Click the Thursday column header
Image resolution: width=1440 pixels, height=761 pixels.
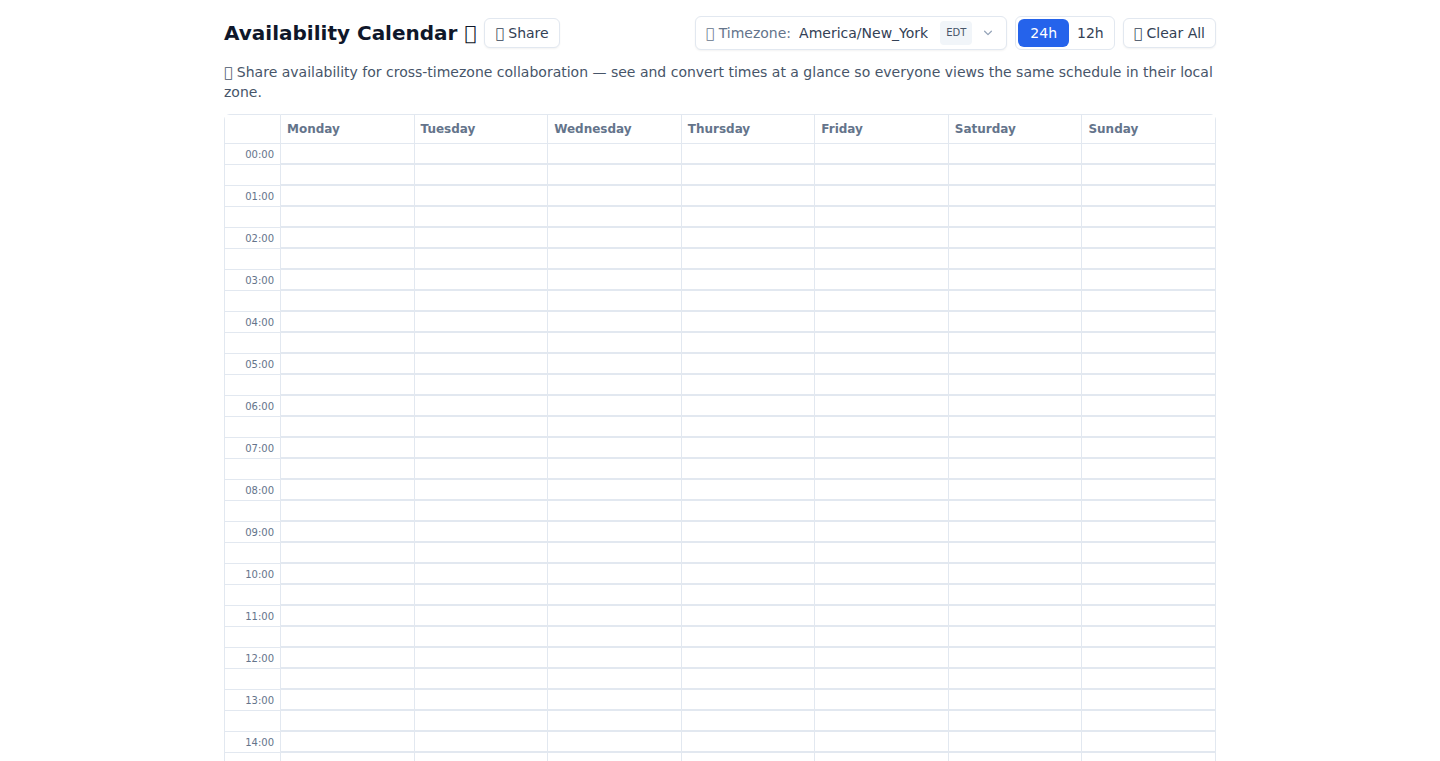tap(748, 129)
